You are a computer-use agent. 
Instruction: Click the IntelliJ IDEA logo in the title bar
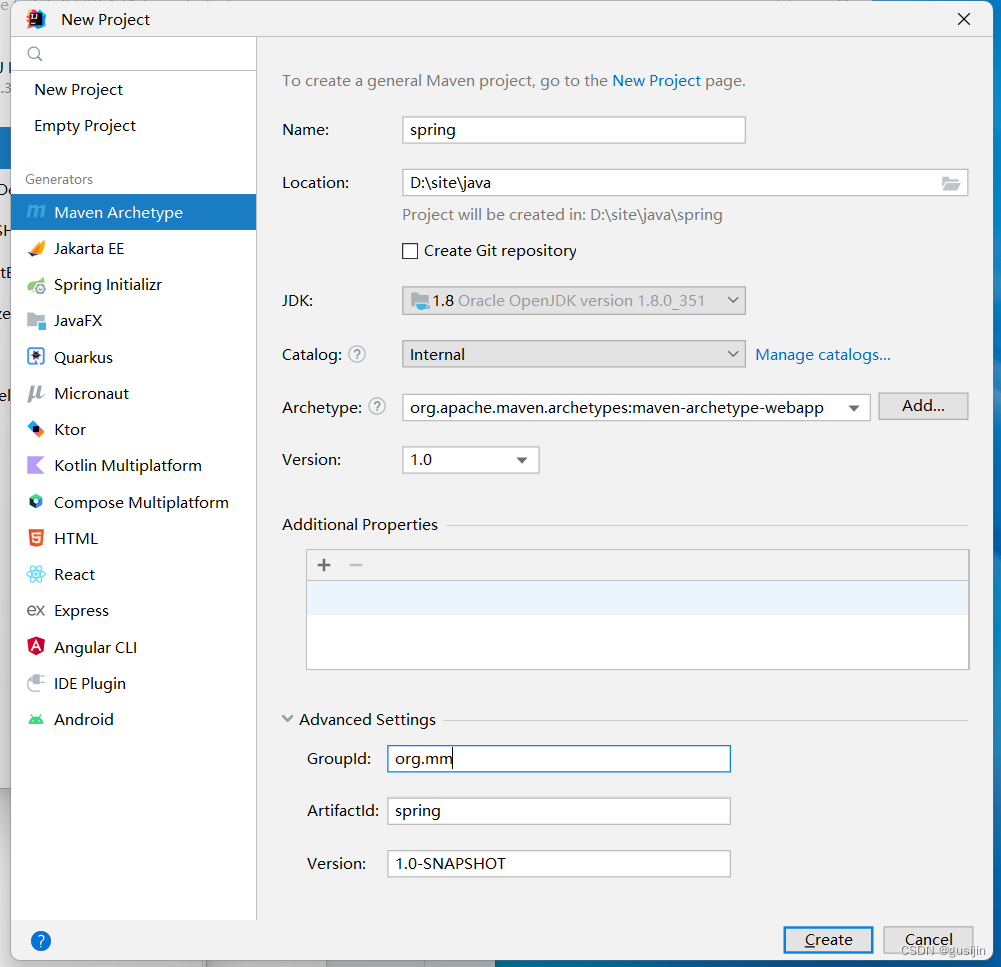coord(36,19)
